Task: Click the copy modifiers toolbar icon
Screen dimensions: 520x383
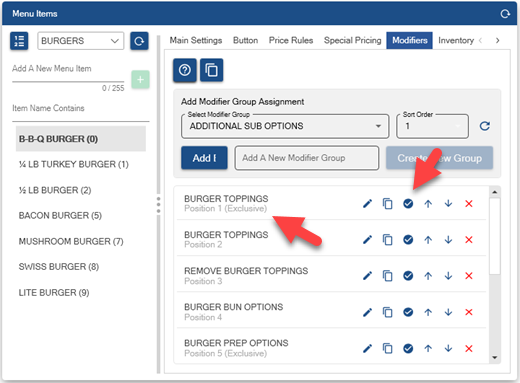Action: pos(211,70)
